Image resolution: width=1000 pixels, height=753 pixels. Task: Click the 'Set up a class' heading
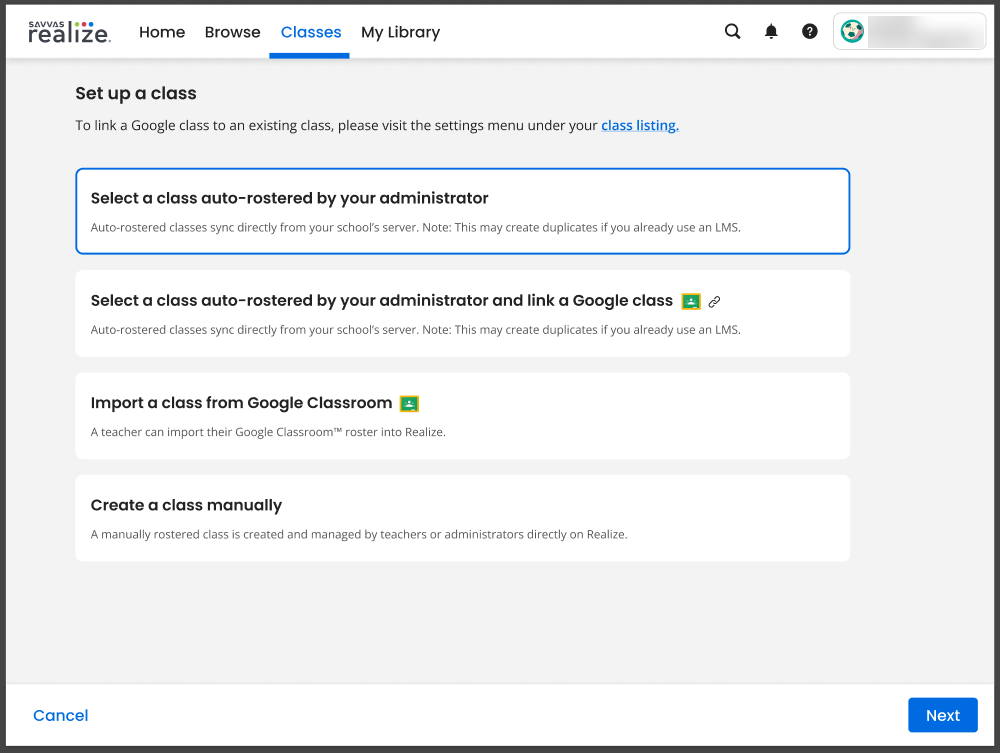tap(136, 94)
